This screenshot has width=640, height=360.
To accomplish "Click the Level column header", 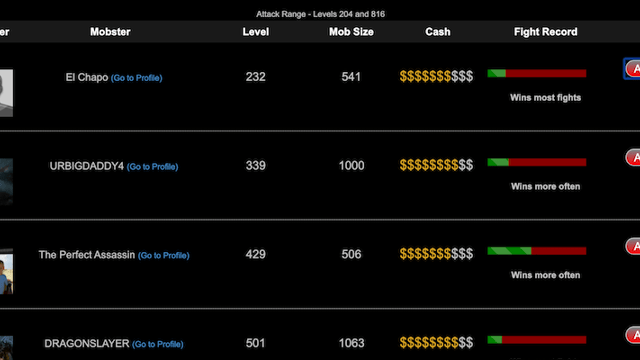I will [x=256, y=32].
